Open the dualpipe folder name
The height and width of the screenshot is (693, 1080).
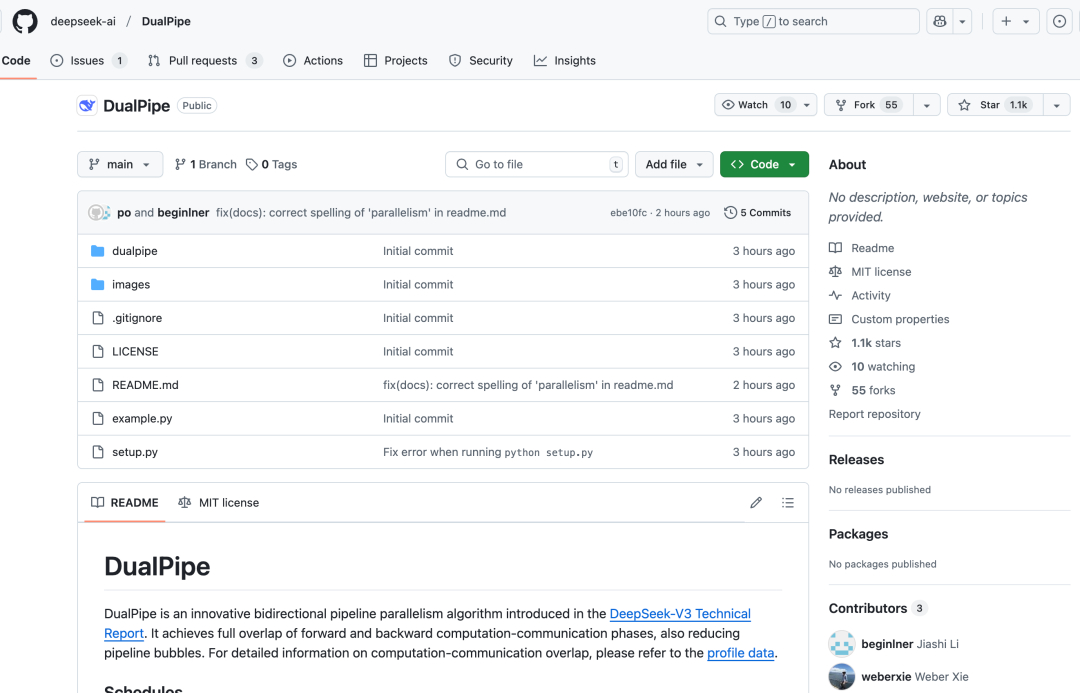point(135,251)
